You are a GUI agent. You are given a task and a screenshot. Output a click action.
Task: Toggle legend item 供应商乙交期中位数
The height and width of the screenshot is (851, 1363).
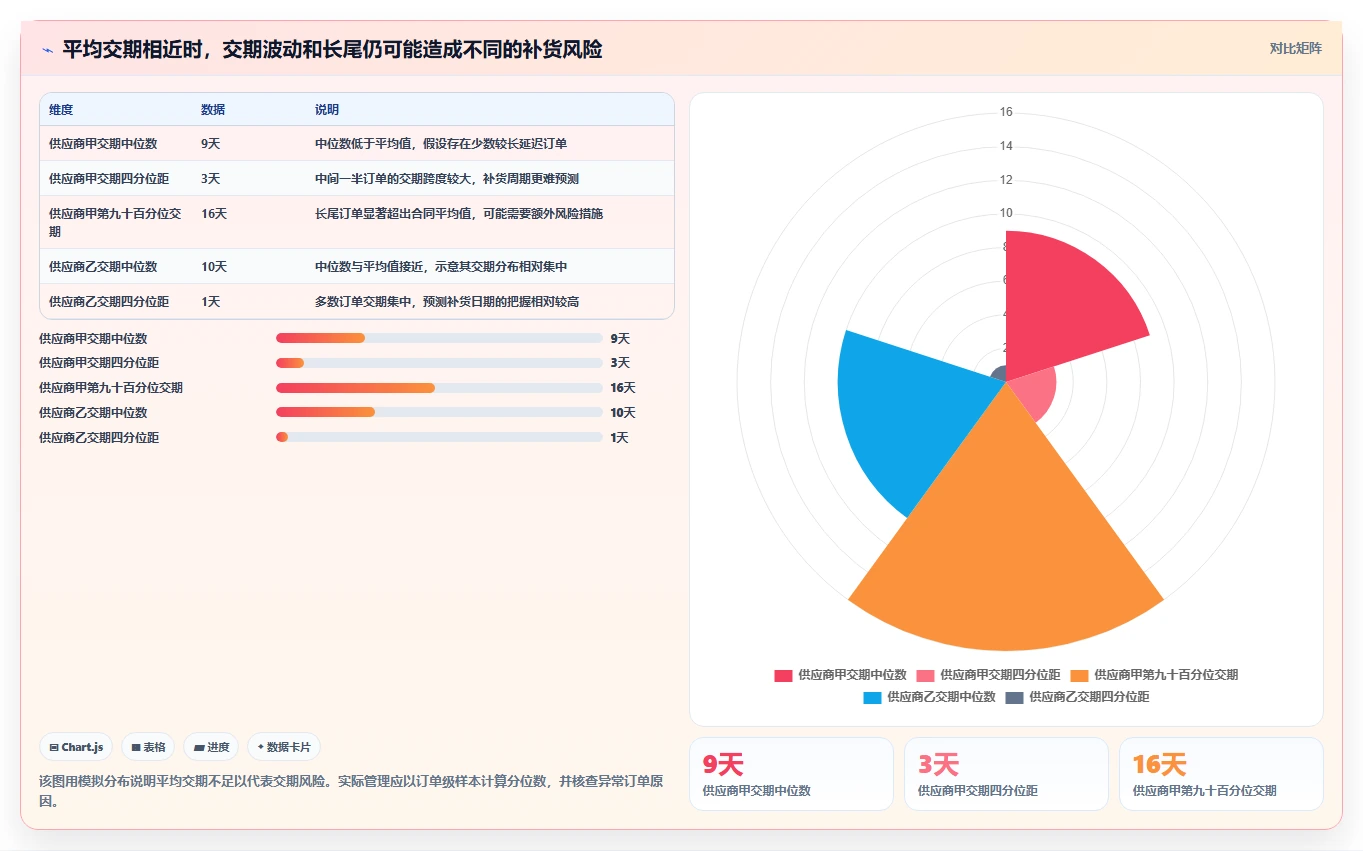(929, 697)
